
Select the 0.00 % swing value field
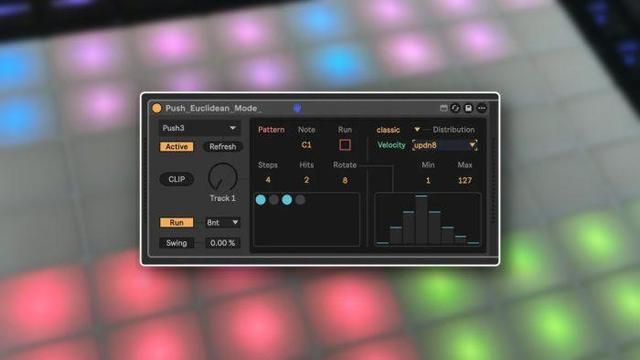(222, 243)
